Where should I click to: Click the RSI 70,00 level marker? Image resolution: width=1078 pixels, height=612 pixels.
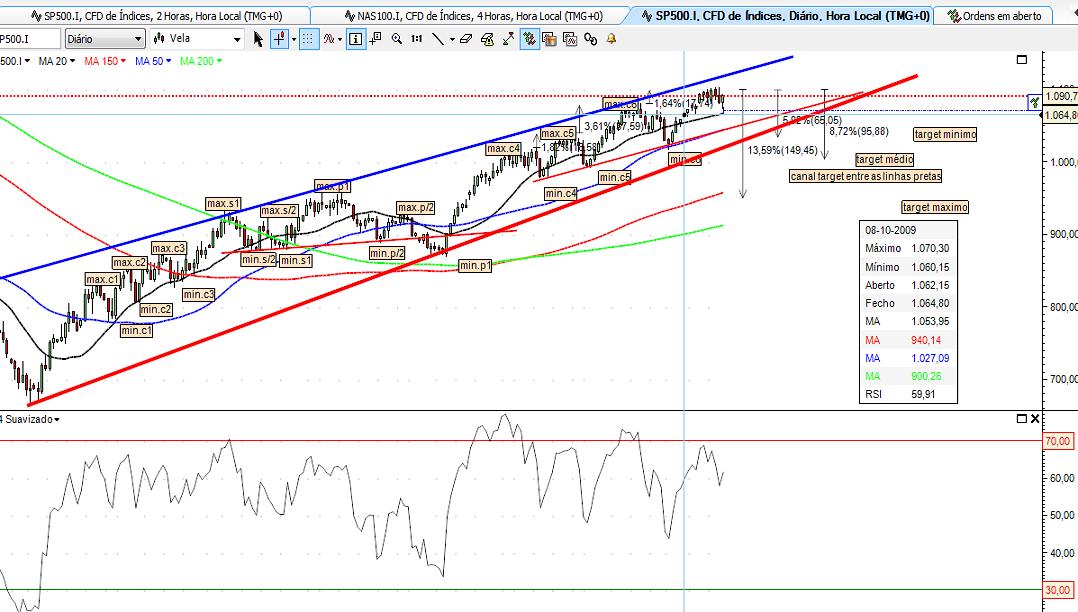1058,441
